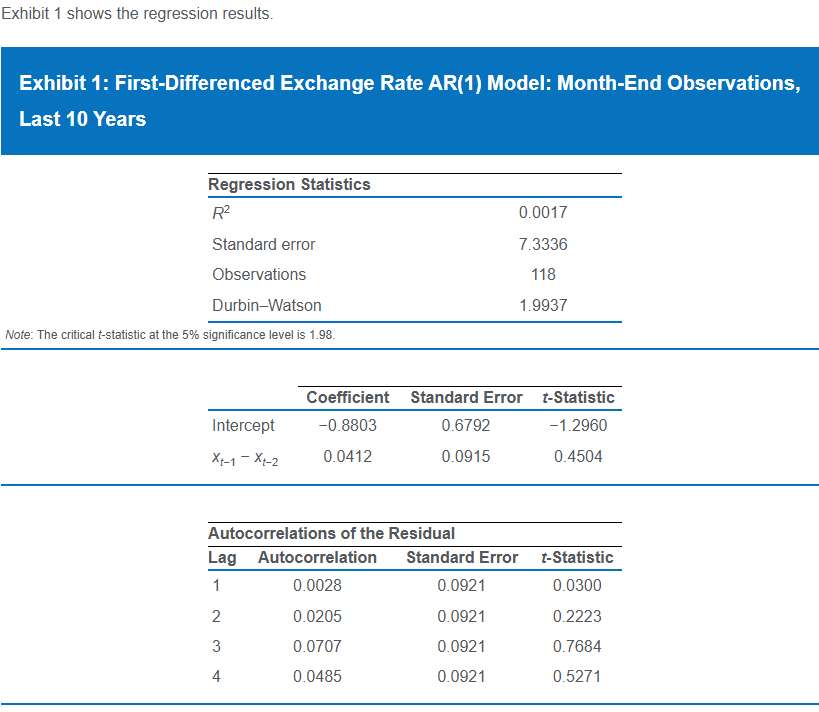
Task: Click the Exhibit 1 blue title banner
Action: click(409, 101)
